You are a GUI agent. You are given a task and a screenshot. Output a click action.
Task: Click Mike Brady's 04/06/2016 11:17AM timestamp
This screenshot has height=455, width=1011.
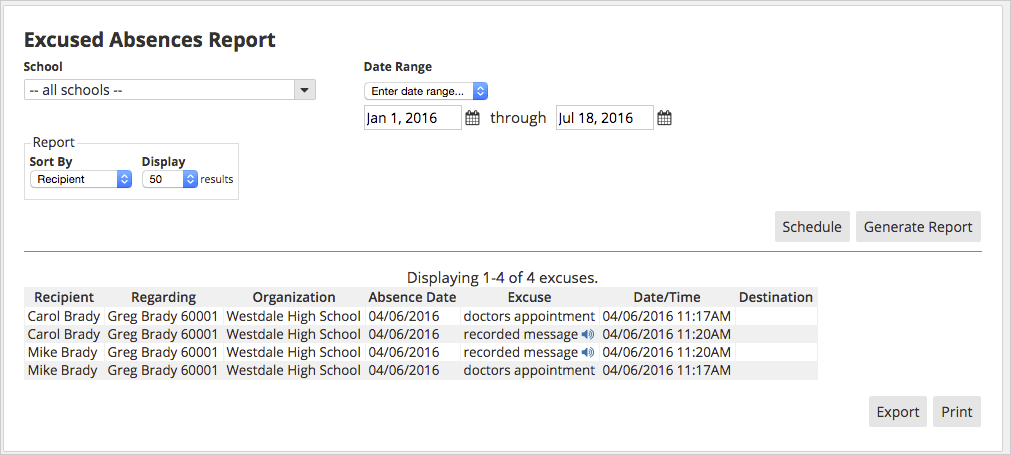[667, 371]
